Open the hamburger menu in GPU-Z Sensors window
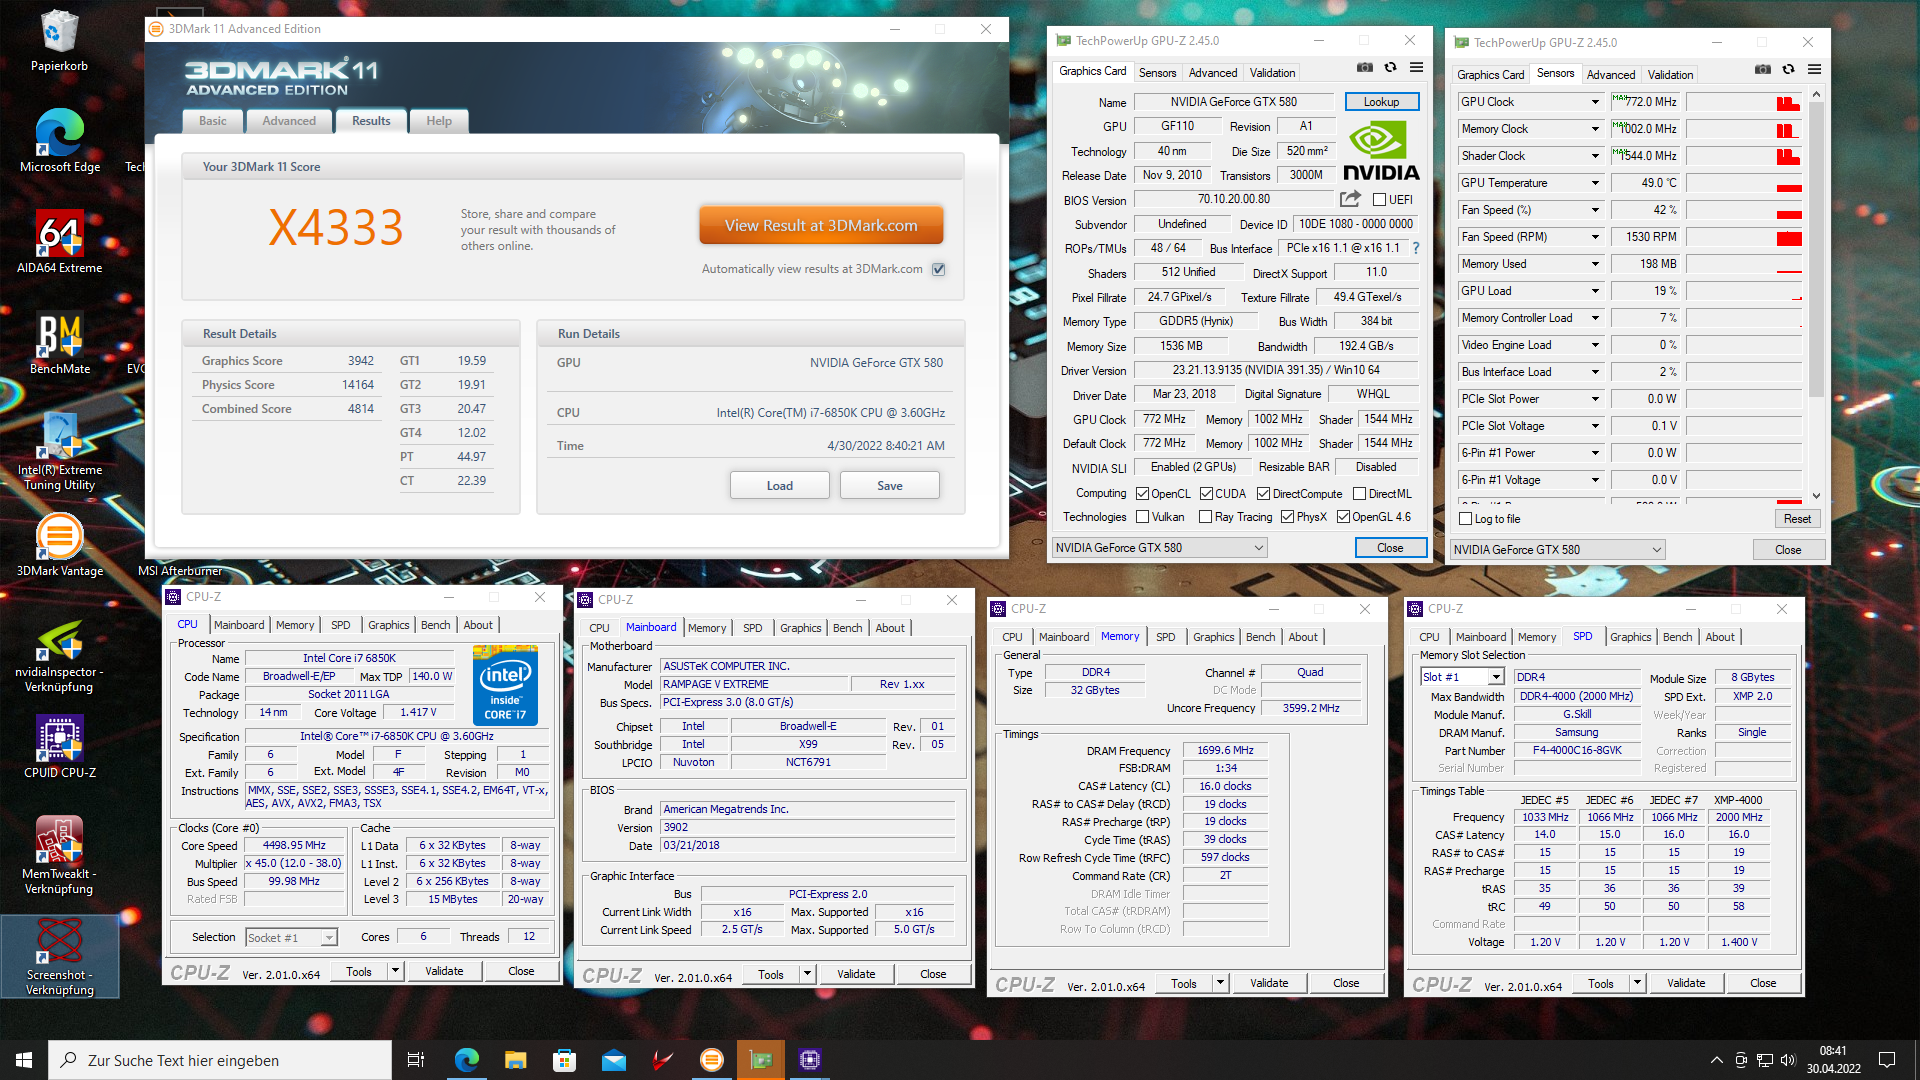The width and height of the screenshot is (1920, 1080). pos(1814,69)
